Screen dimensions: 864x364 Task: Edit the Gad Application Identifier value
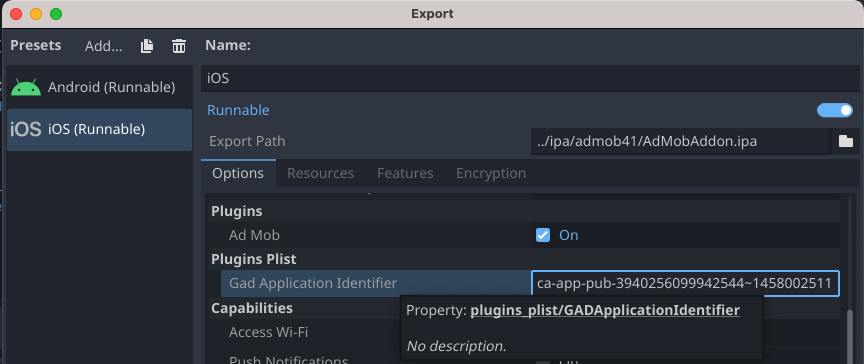685,284
